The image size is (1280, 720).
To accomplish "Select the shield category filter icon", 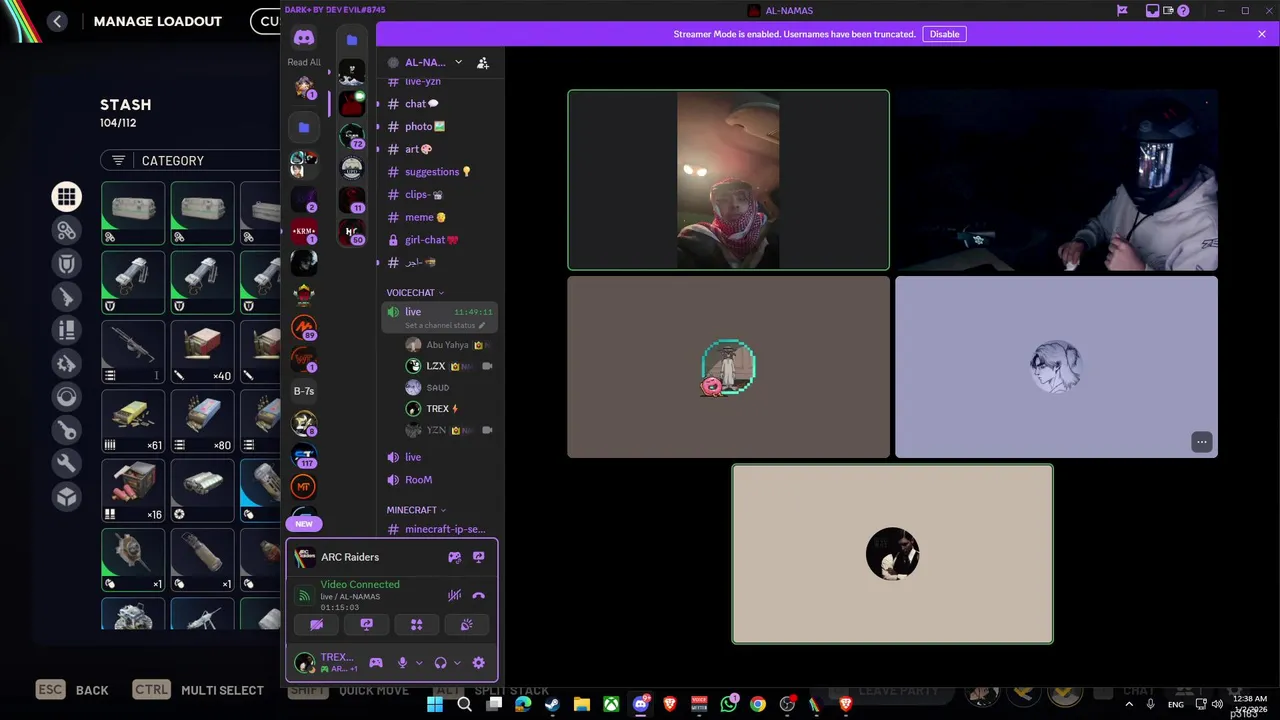I will [x=67, y=264].
